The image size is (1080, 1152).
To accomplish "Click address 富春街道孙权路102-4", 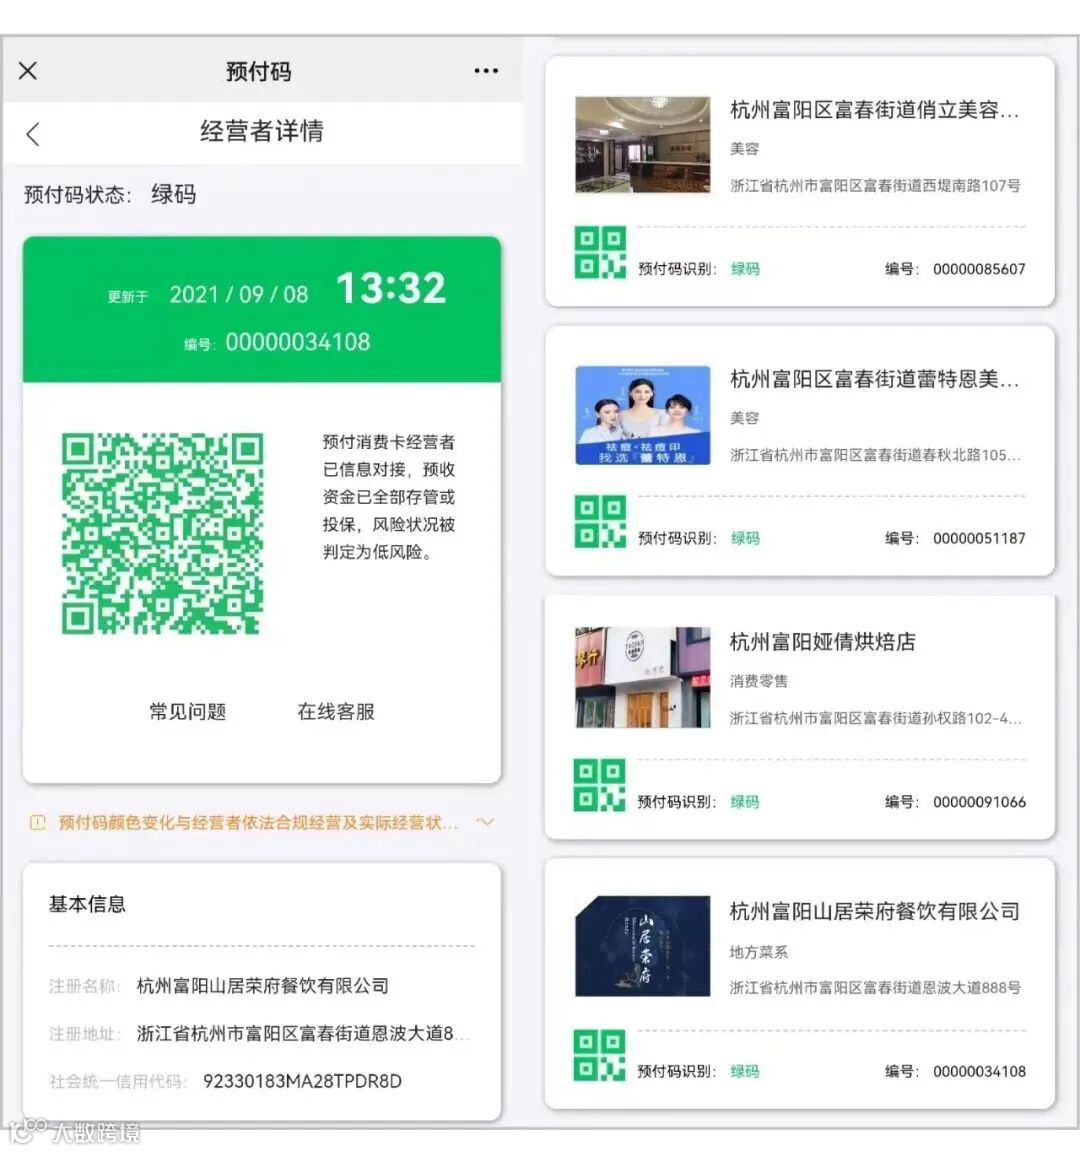I will point(875,718).
